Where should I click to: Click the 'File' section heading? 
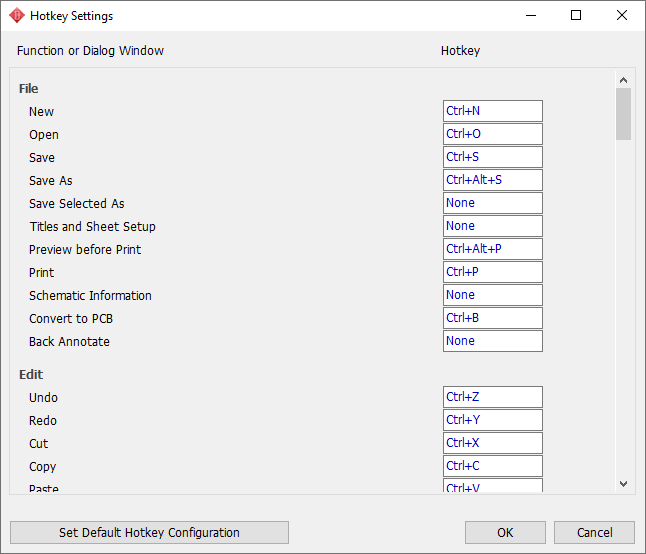coord(28,89)
